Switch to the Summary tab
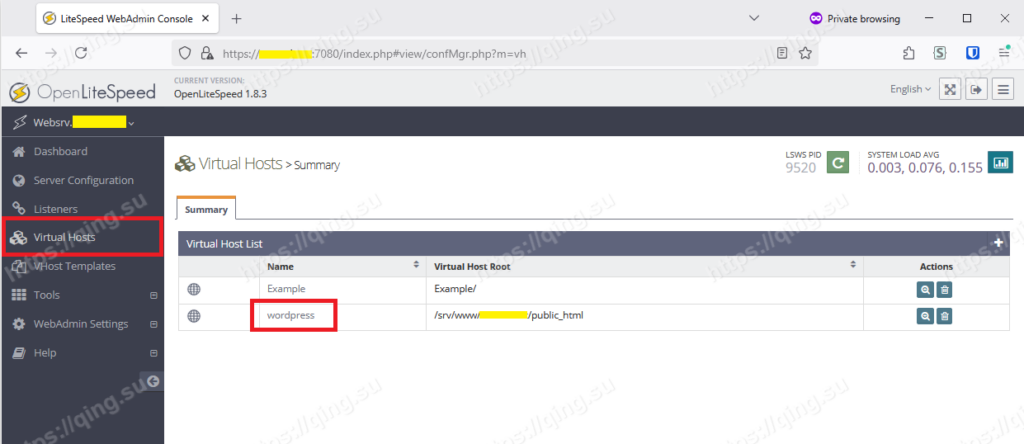The width and height of the screenshot is (1024, 444). click(206, 210)
